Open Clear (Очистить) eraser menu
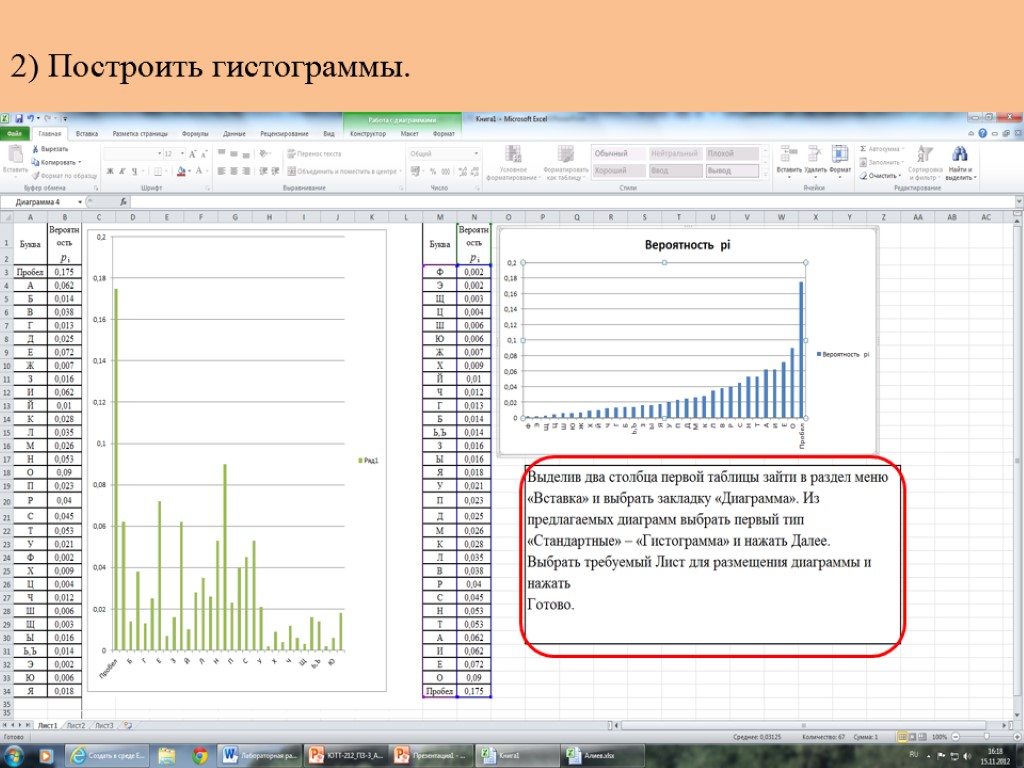Viewport: 1024px width, 768px height. pyautogui.click(x=882, y=176)
